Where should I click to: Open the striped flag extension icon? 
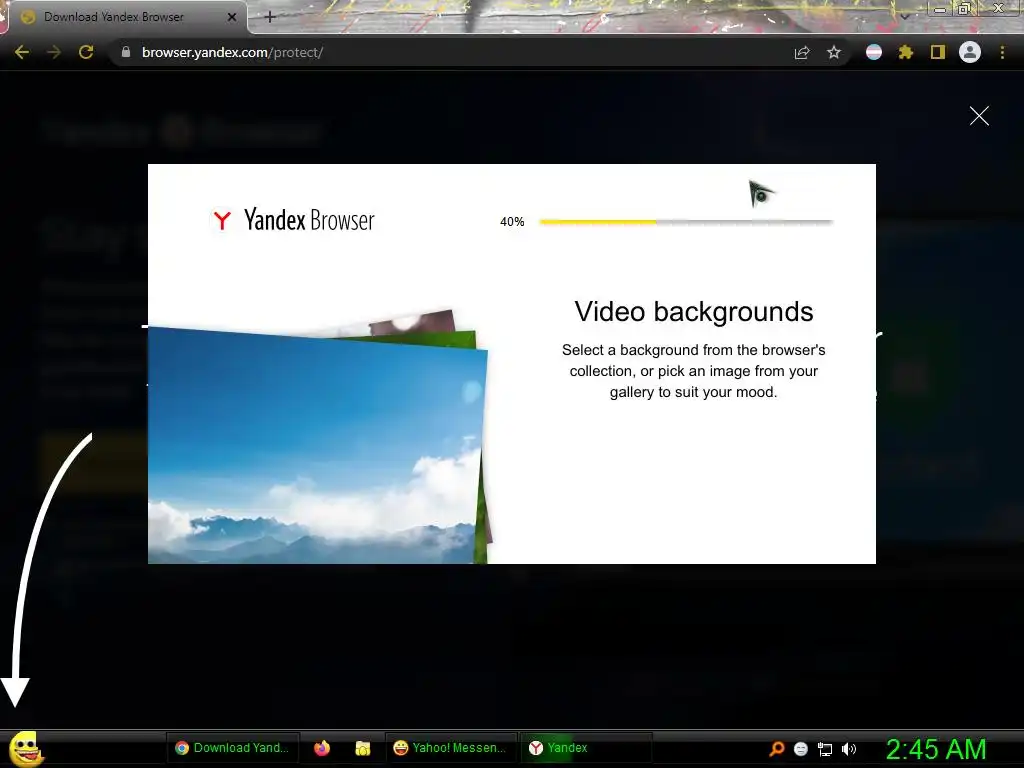[x=874, y=52]
